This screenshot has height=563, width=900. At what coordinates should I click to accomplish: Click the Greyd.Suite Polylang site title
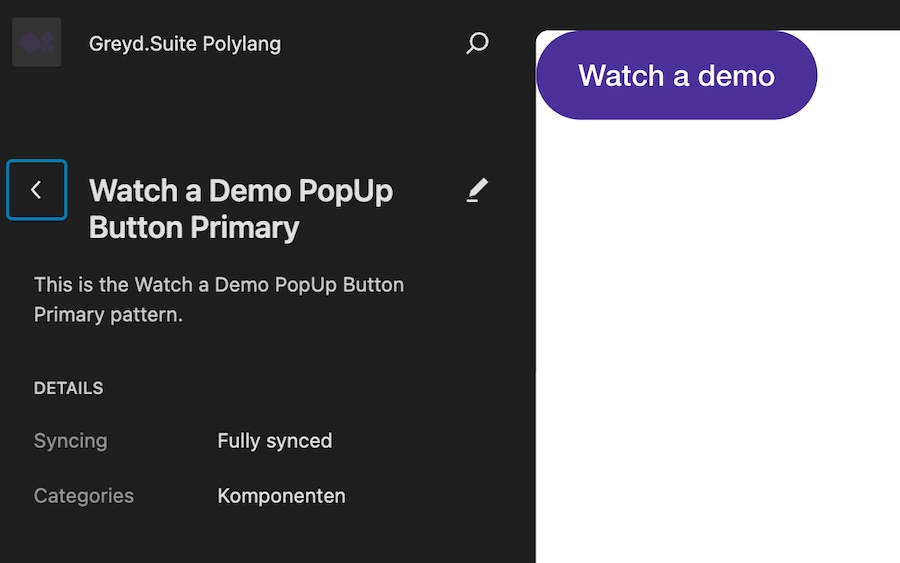(185, 44)
